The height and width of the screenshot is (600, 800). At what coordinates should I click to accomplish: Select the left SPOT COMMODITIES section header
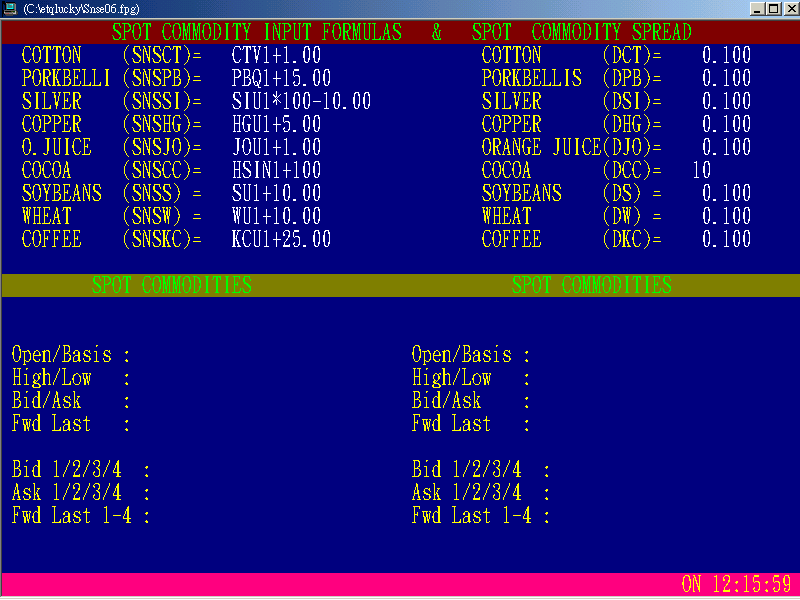(170, 285)
